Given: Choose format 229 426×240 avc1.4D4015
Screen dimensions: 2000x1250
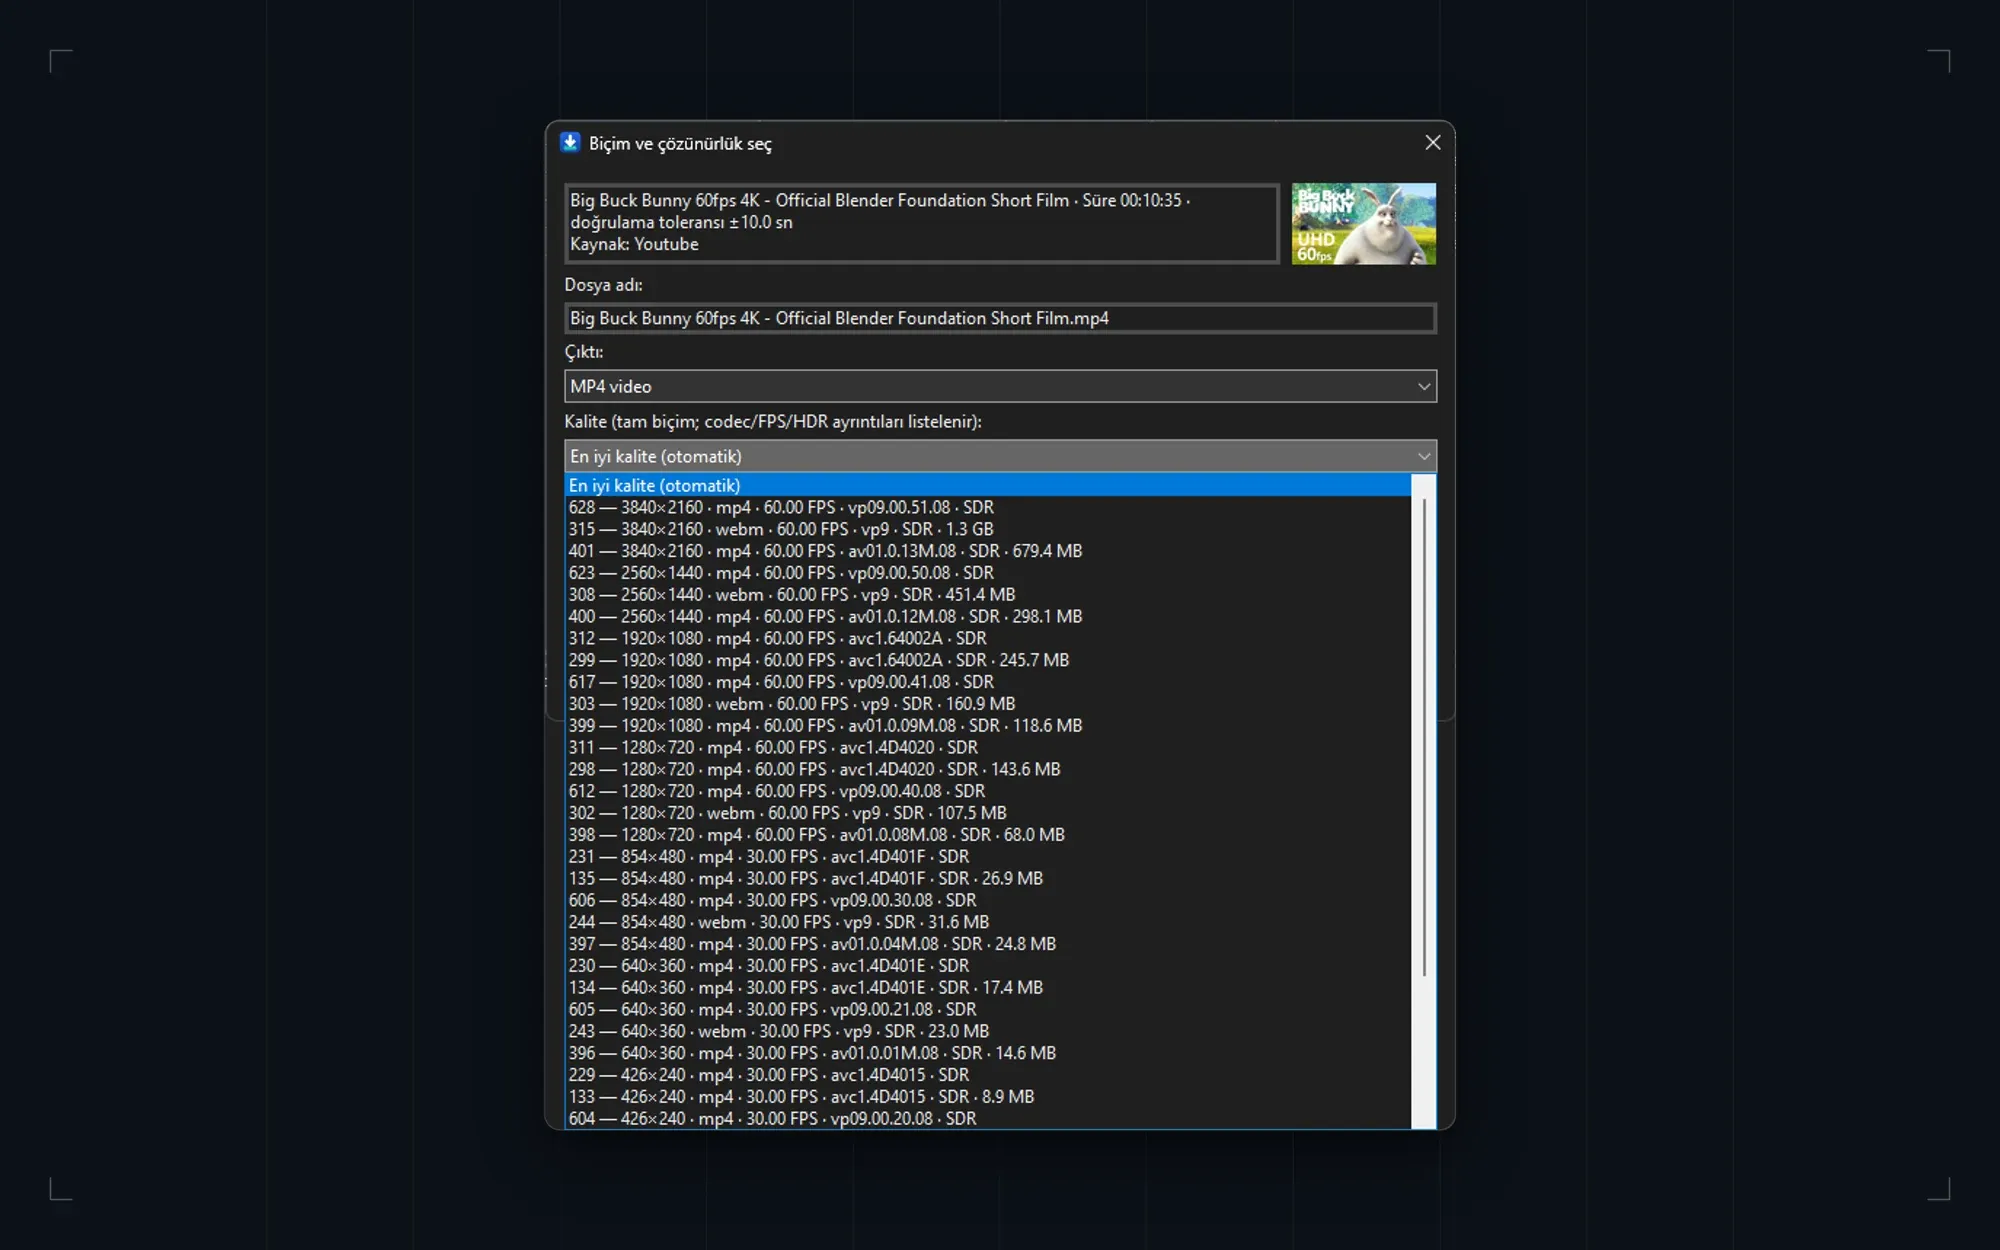Looking at the screenshot, I should pyautogui.click(x=988, y=1075).
